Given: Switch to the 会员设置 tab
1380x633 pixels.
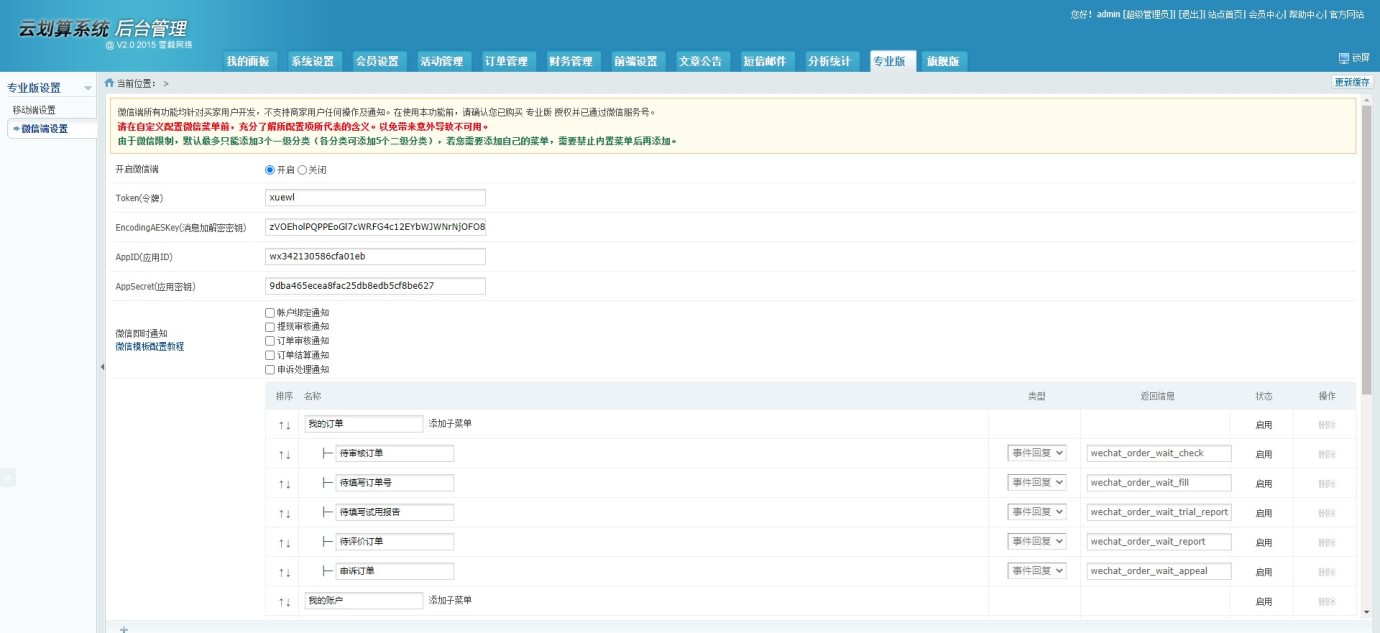Looking at the screenshot, I should (x=377, y=61).
